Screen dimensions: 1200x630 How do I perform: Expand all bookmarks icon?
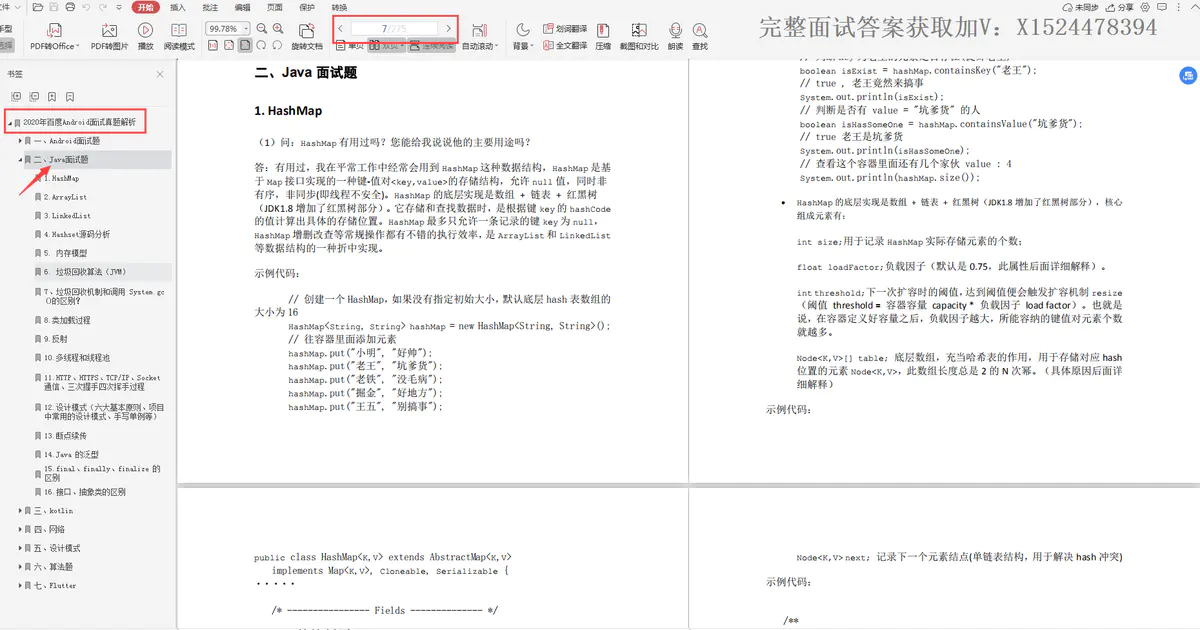click(x=16, y=97)
